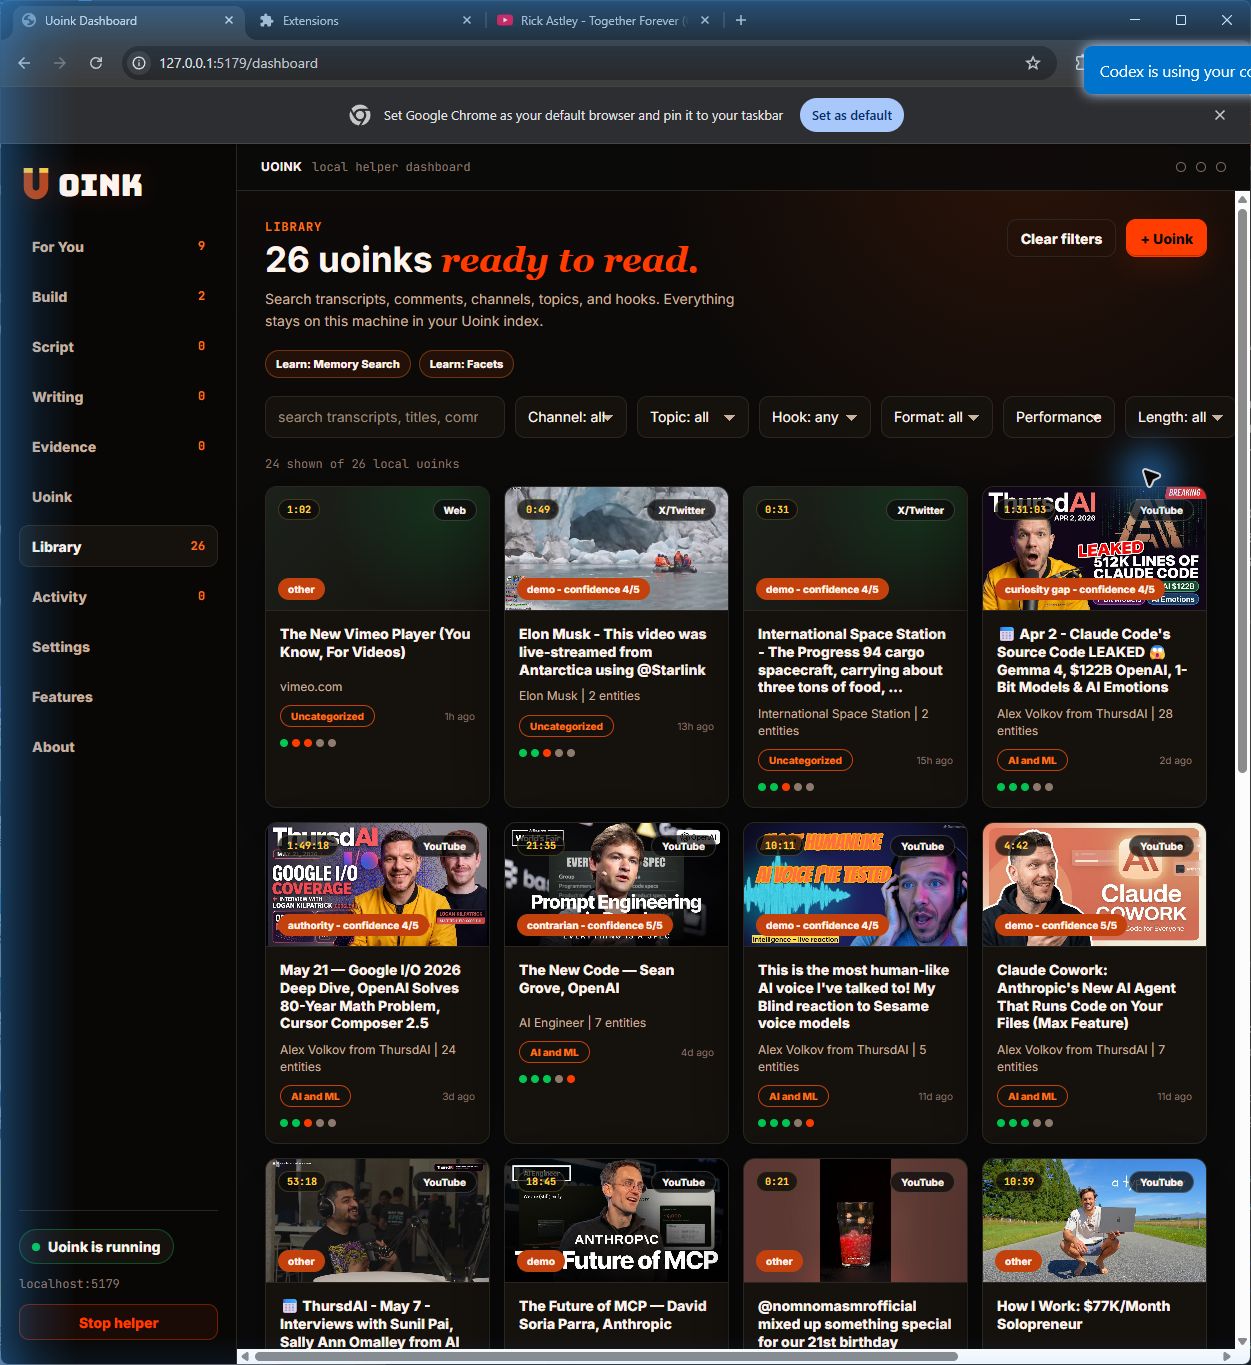Go back to the previous browser page
1251x1365 pixels.
point(24,63)
